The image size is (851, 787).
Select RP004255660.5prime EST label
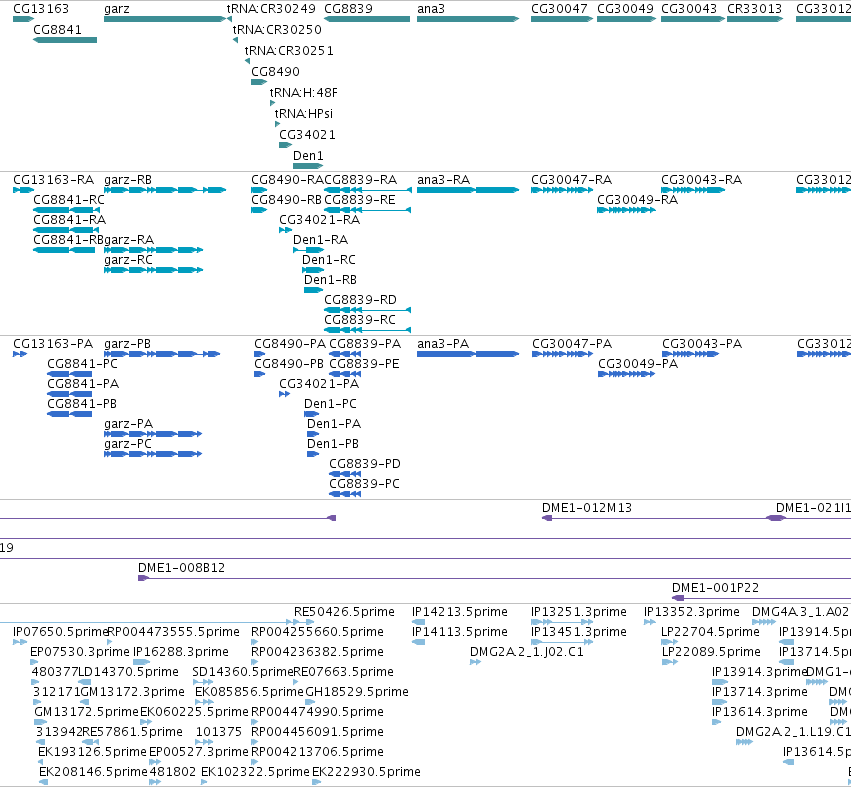pos(317,632)
